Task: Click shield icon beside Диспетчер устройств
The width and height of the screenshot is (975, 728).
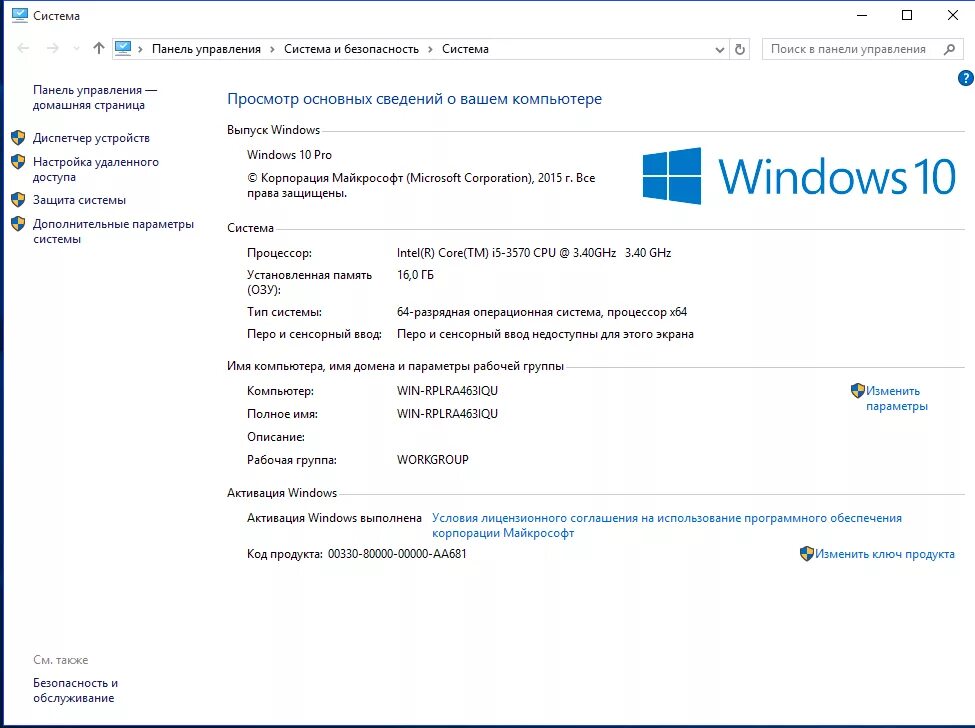Action: coord(18,137)
